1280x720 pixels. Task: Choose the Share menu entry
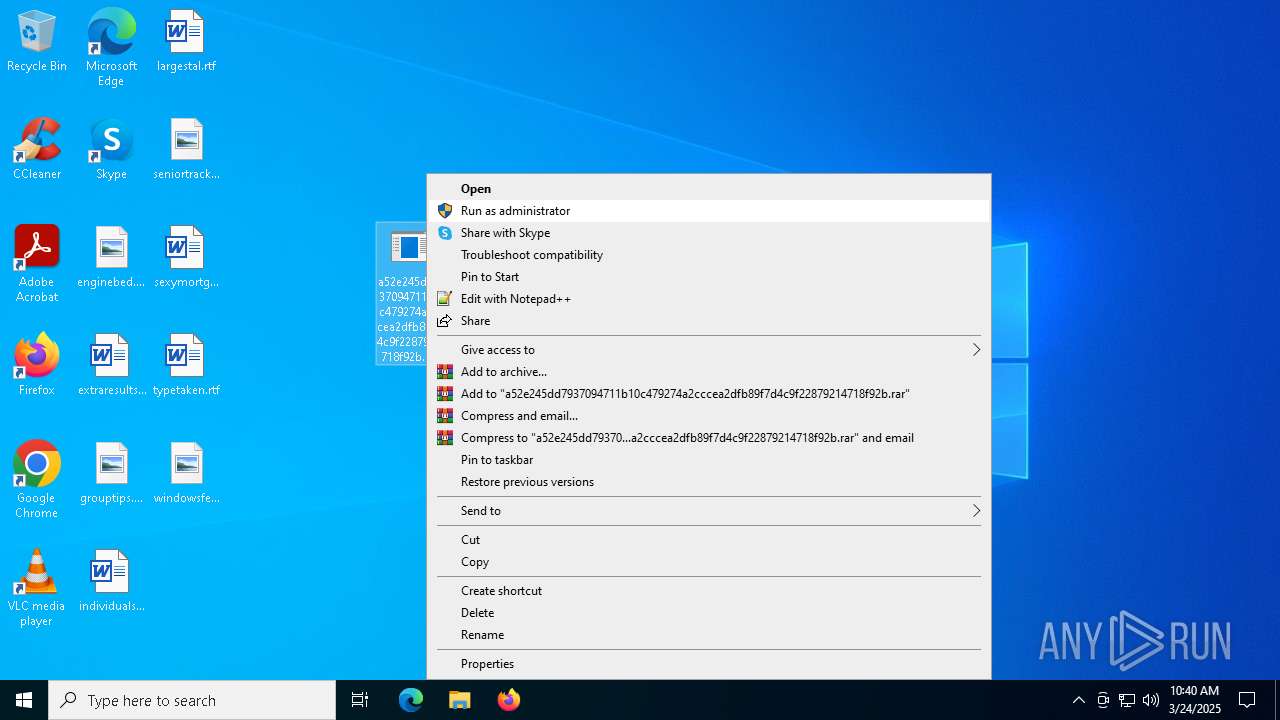709,321
